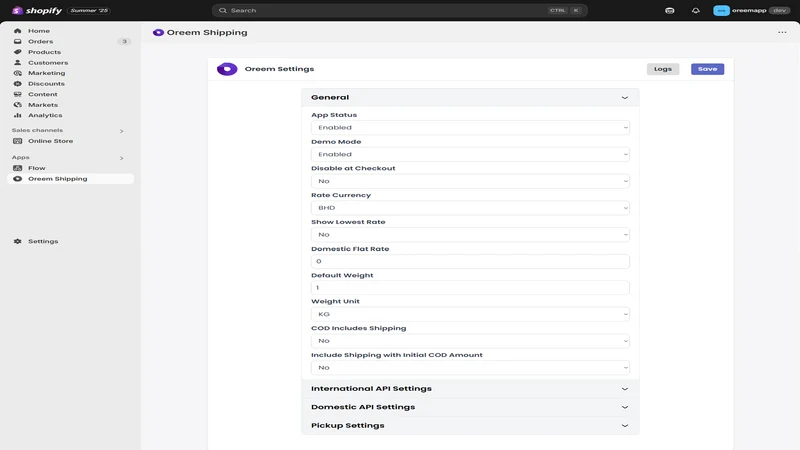Image resolution: width=800 pixels, height=450 pixels.
Task: Click the Settings gear icon
Action: click(x=17, y=241)
